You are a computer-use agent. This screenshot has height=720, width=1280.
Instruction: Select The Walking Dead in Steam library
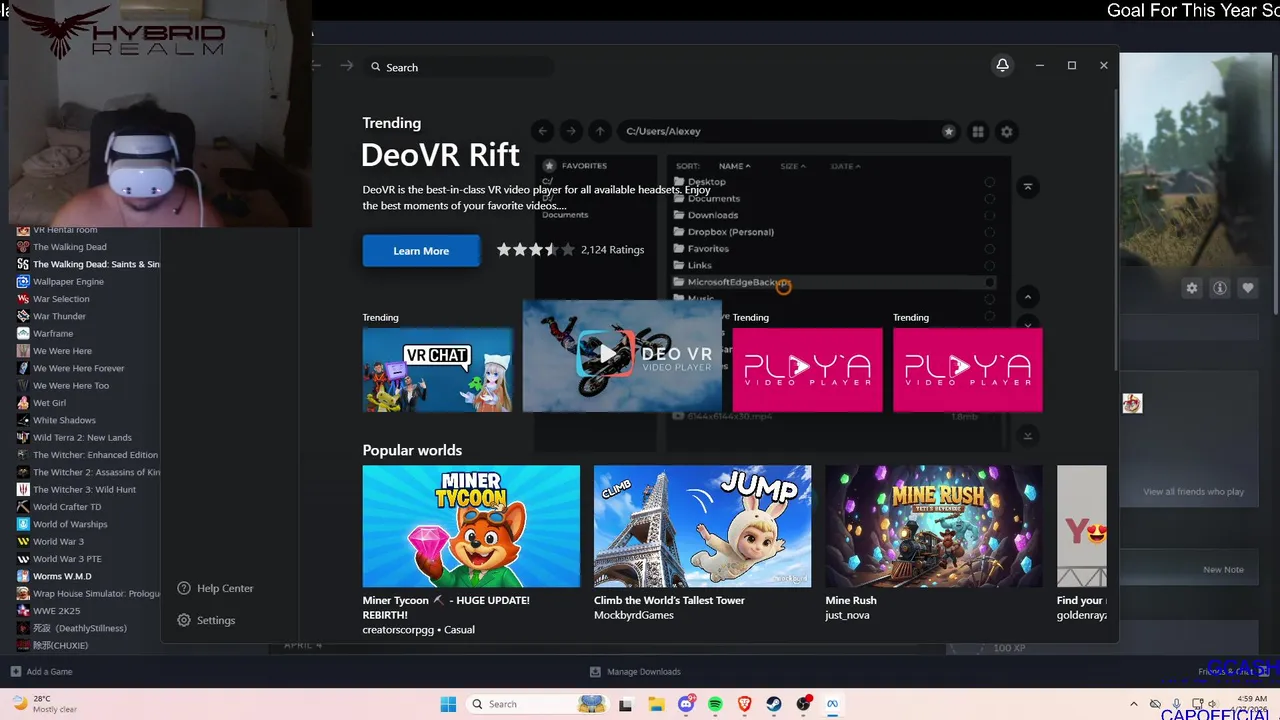coord(69,247)
